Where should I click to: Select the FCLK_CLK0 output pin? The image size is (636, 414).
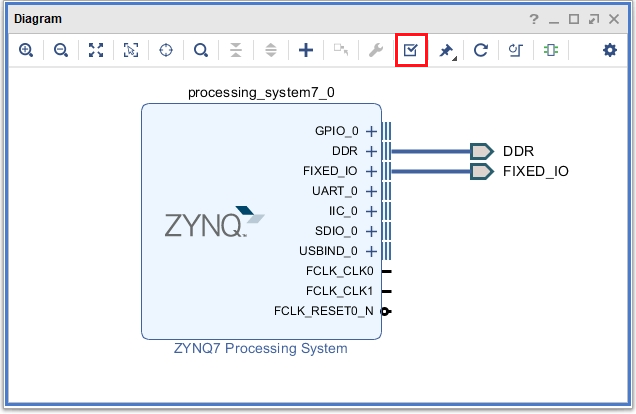pos(387,271)
